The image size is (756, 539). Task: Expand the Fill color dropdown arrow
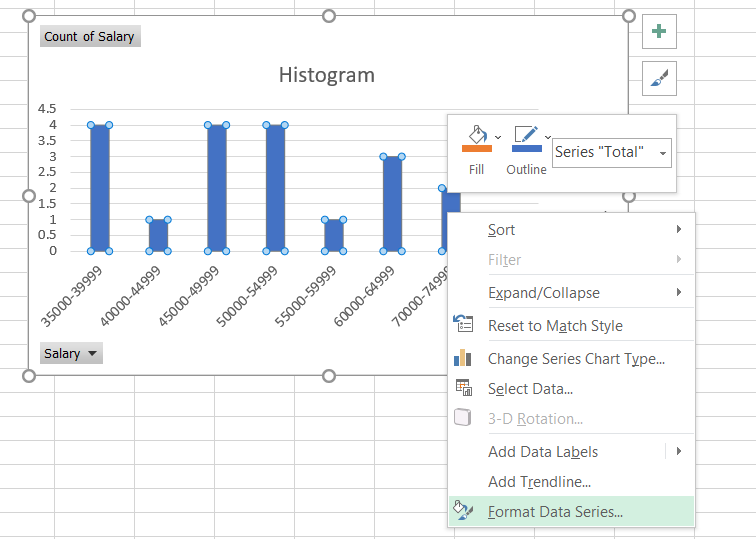coord(498,136)
